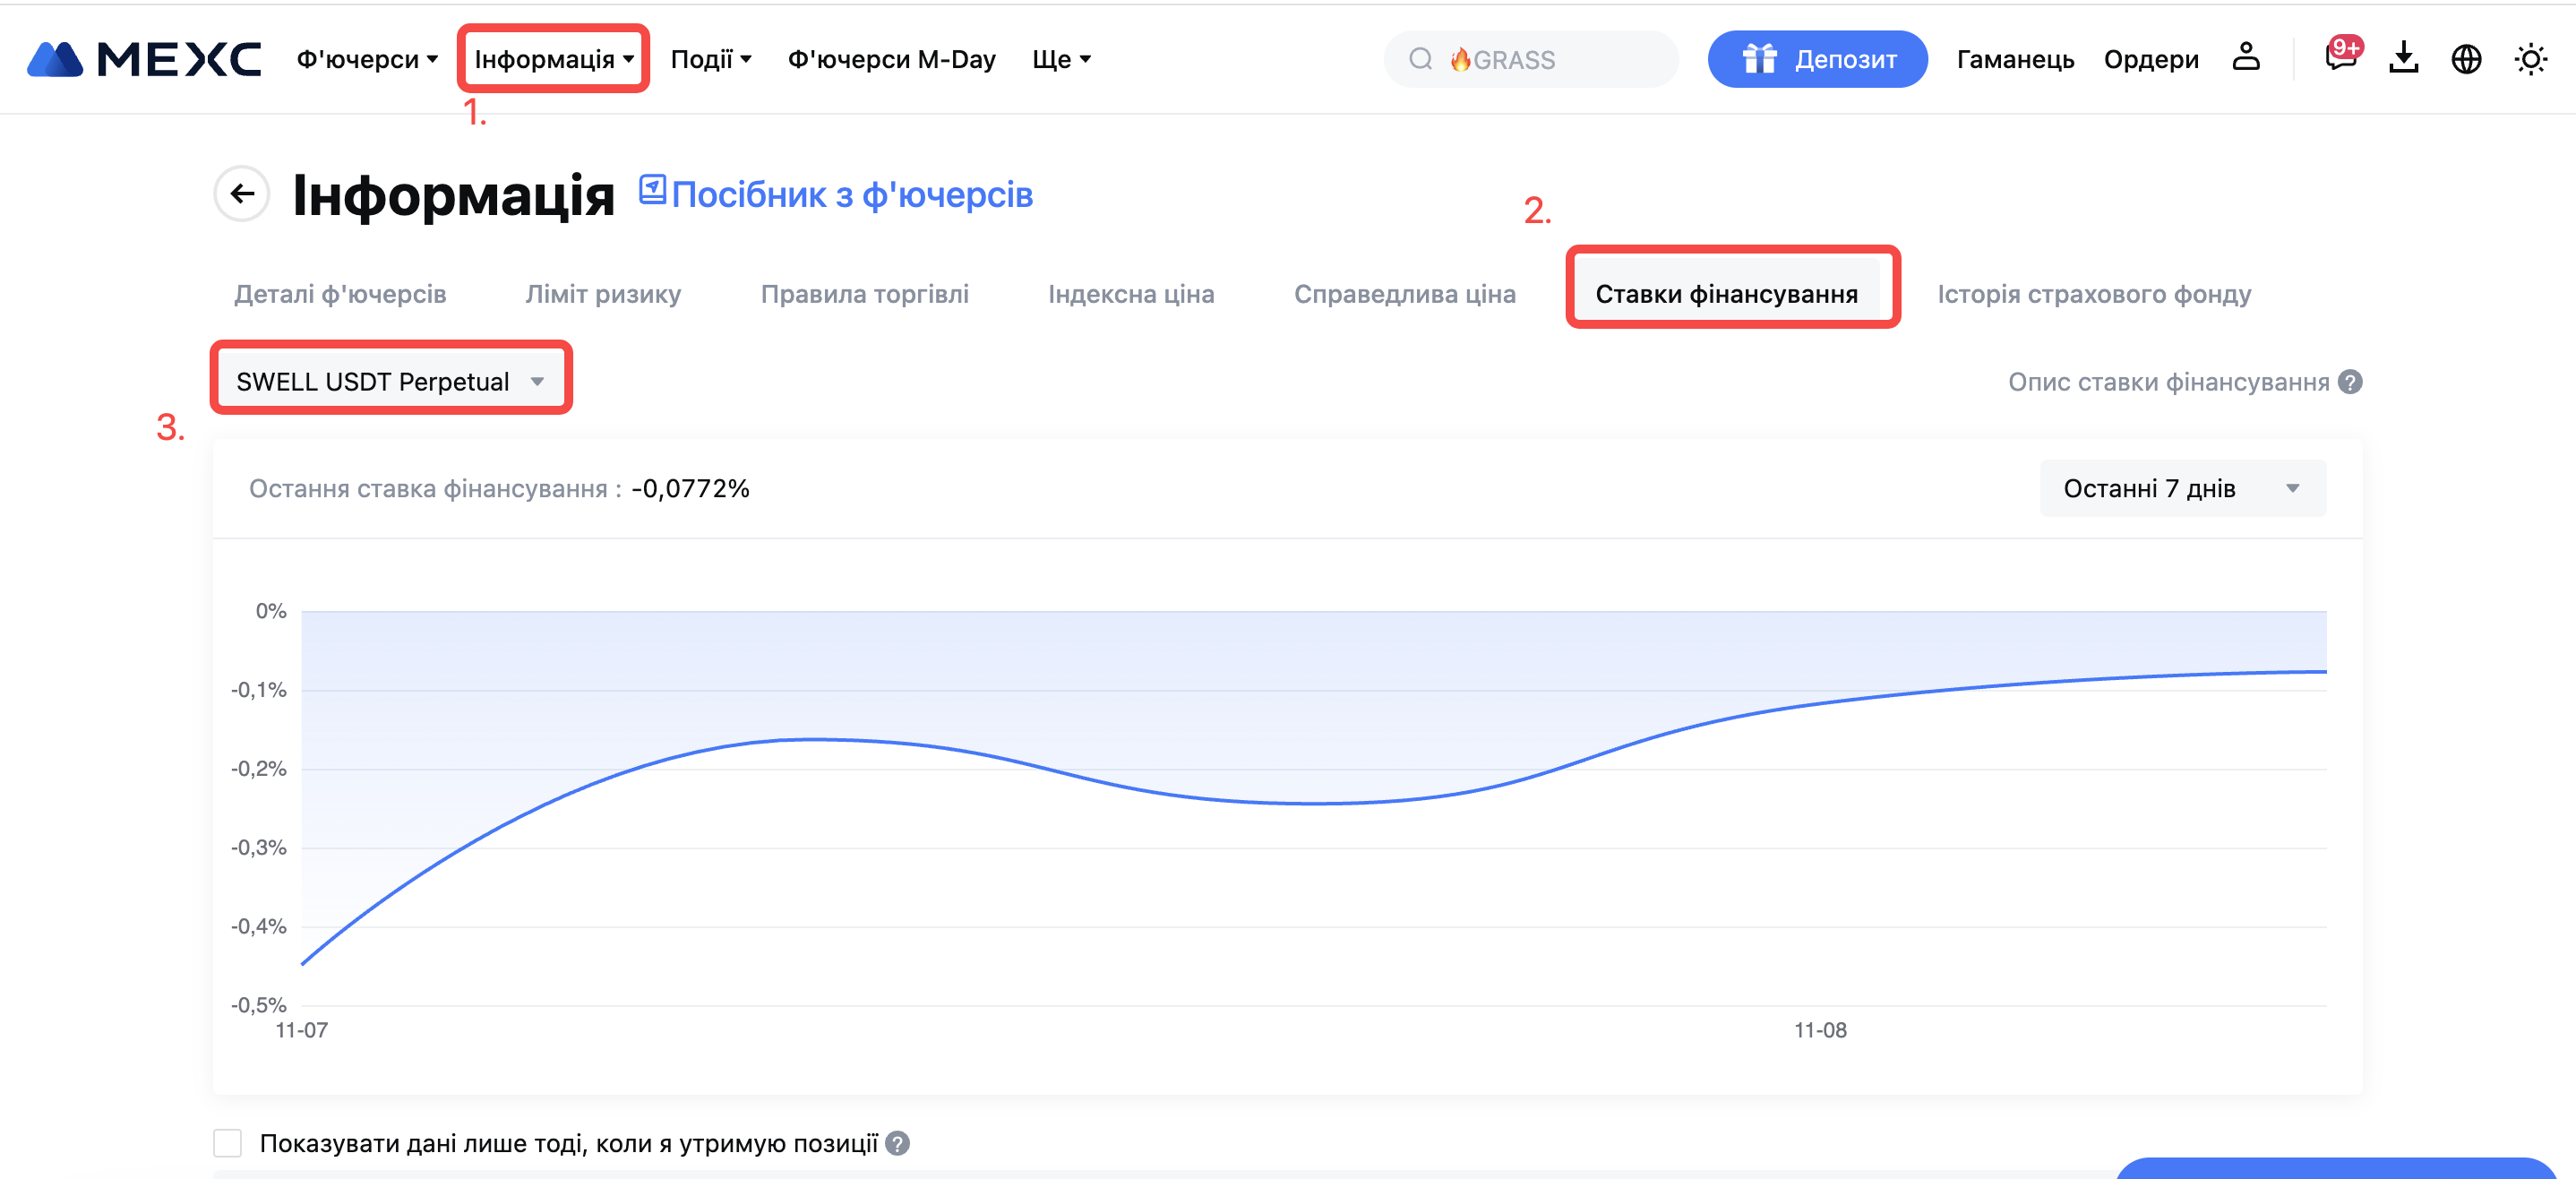2576x1179 pixels.
Task: Click the MEXC logo
Action: [x=144, y=59]
